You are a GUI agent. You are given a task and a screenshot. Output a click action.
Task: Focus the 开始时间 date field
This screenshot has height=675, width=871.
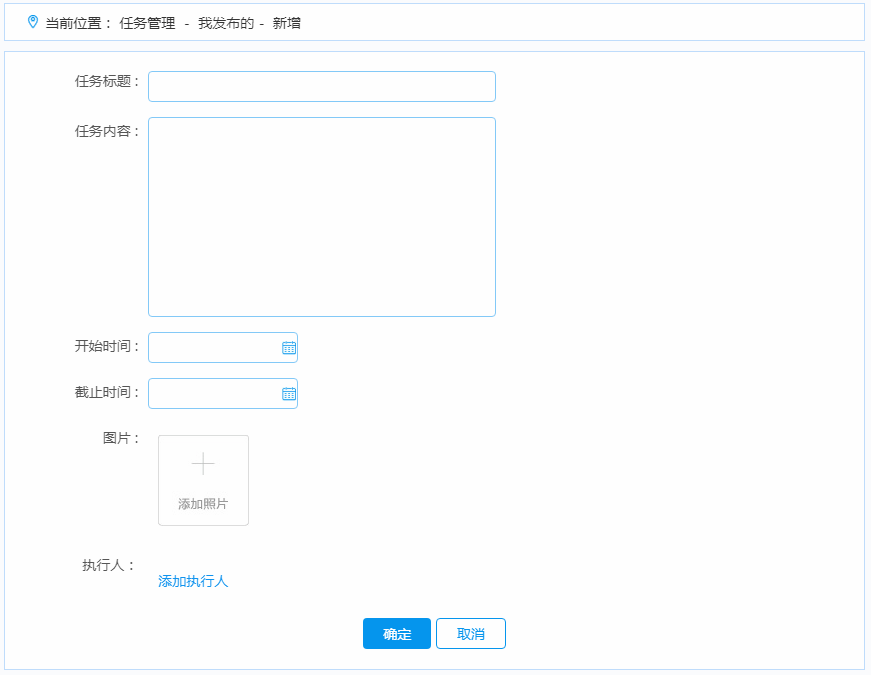click(x=213, y=348)
